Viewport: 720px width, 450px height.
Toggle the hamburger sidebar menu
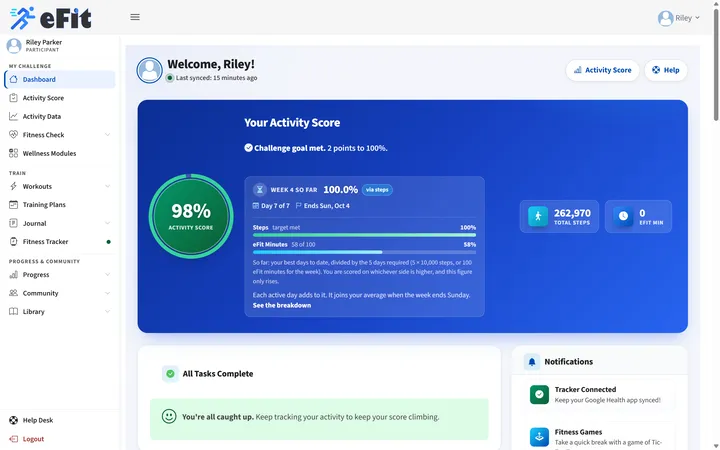135,17
